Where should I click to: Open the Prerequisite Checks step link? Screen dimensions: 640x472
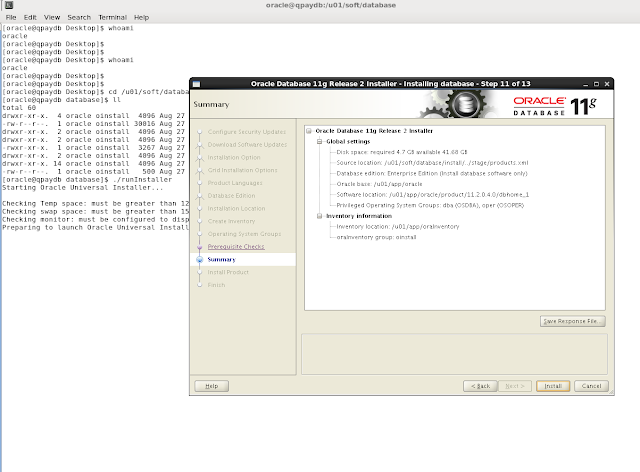pos(236,247)
